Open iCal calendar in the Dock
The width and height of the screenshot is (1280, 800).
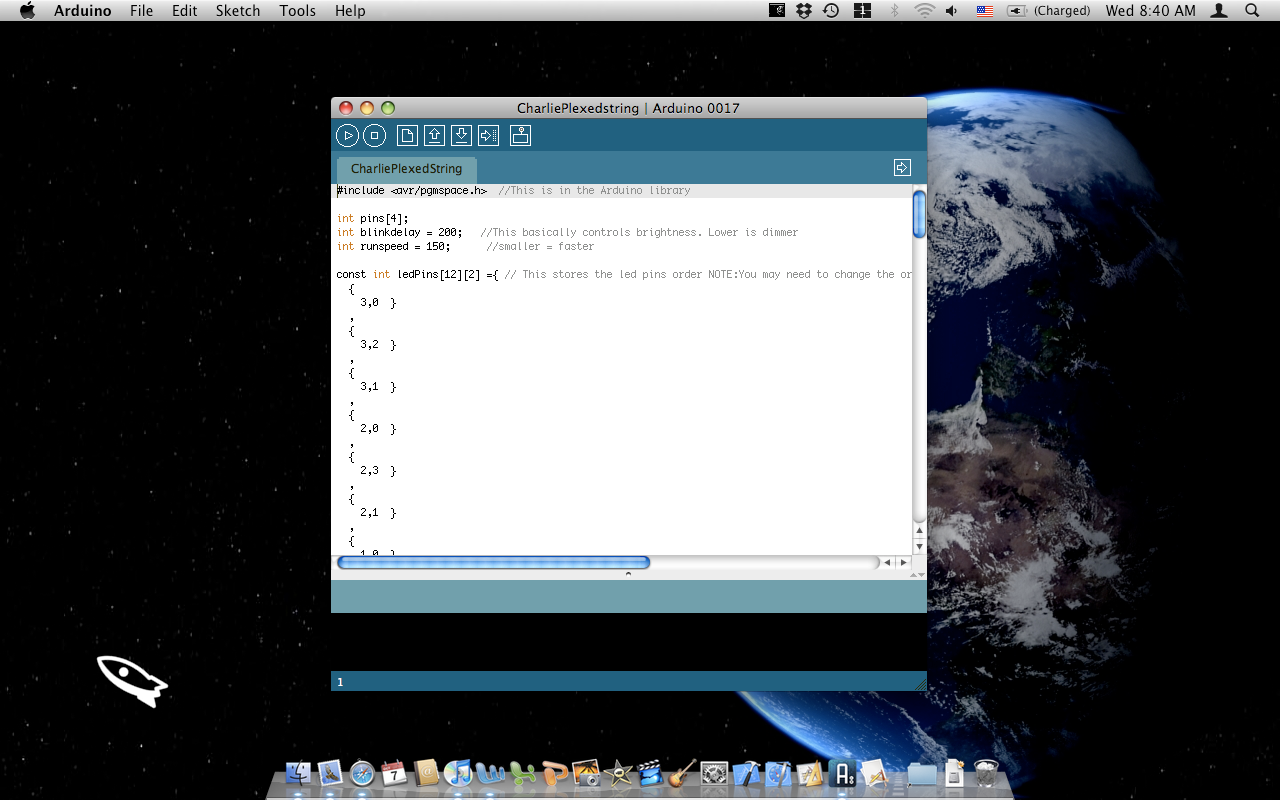(395, 773)
